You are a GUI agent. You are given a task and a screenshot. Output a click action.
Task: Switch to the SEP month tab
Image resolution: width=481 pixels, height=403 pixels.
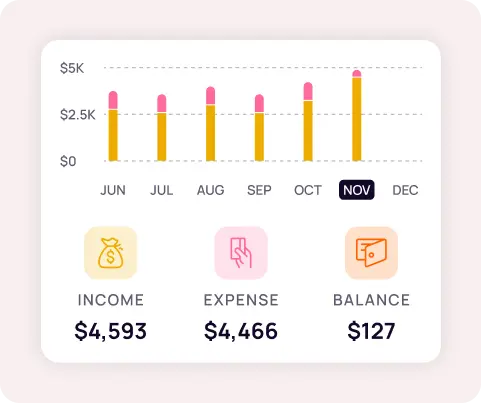click(259, 190)
